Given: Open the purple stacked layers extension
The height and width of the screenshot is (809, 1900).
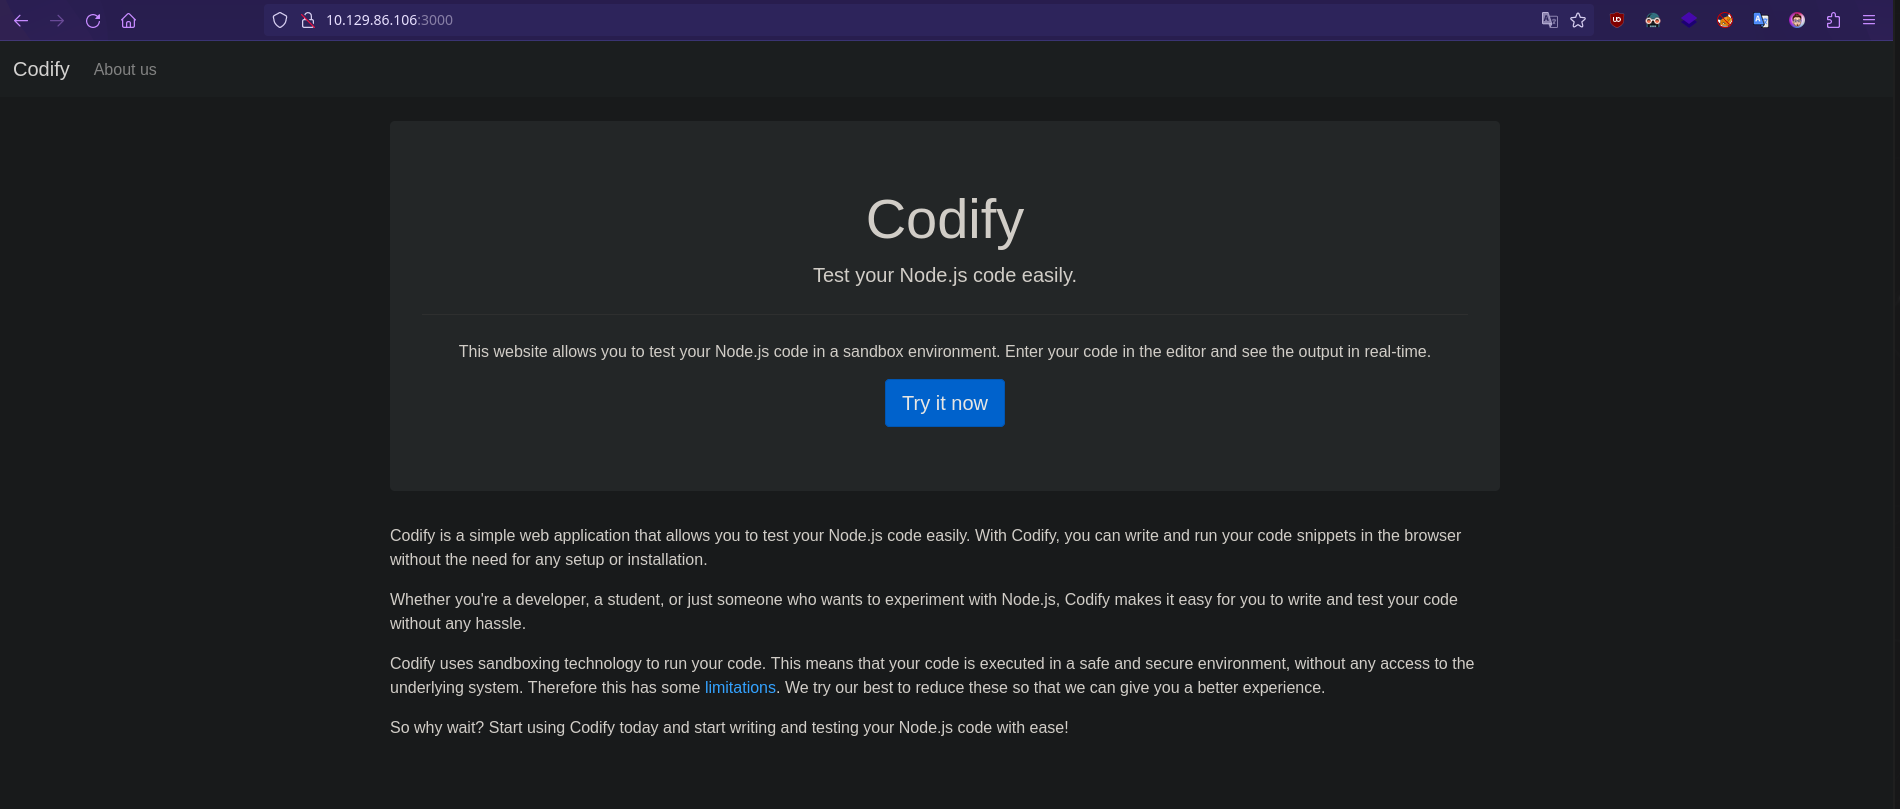Looking at the screenshot, I should [1689, 20].
